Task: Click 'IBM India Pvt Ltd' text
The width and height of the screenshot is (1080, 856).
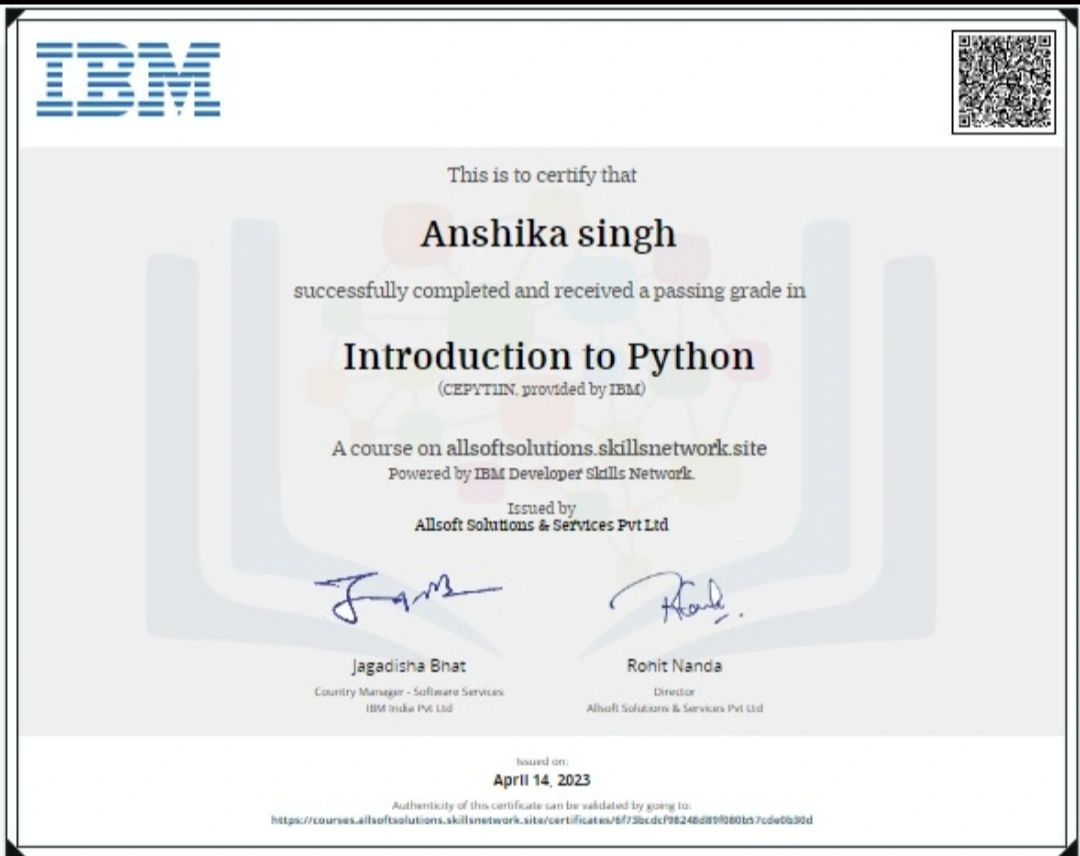Action: coord(409,708)
